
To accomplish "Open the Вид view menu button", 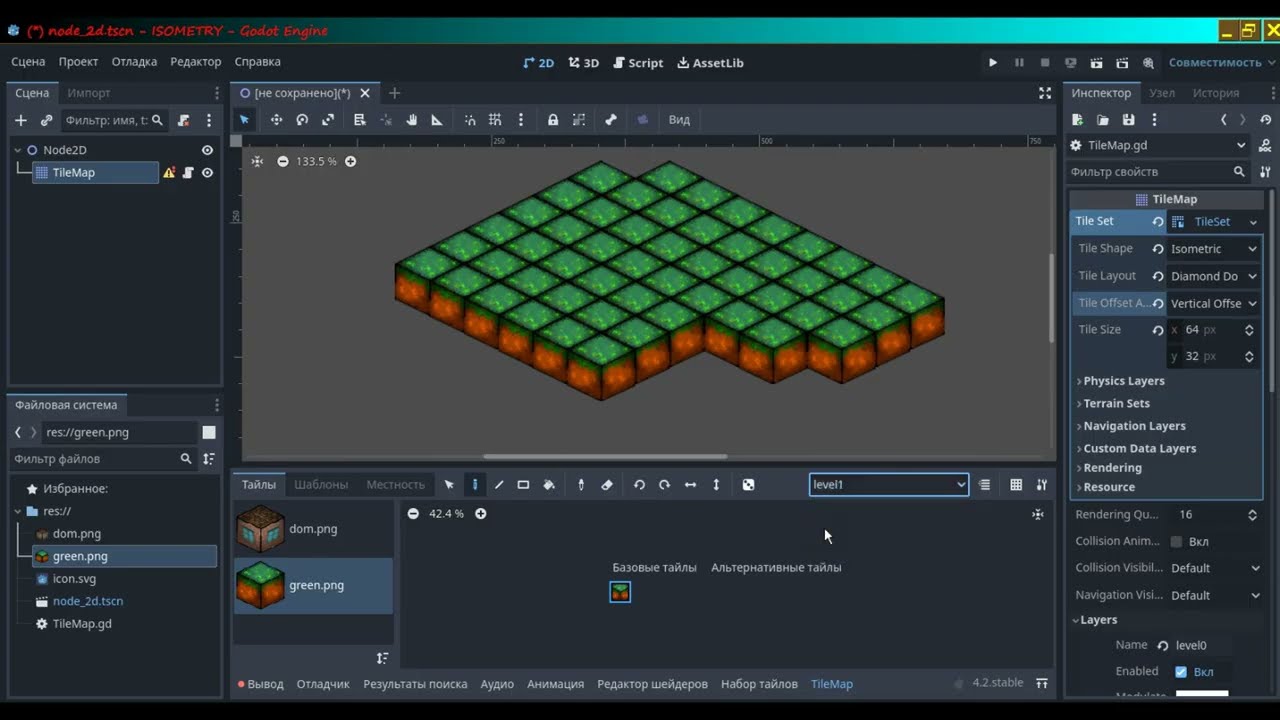I will (x=679, y=119).
